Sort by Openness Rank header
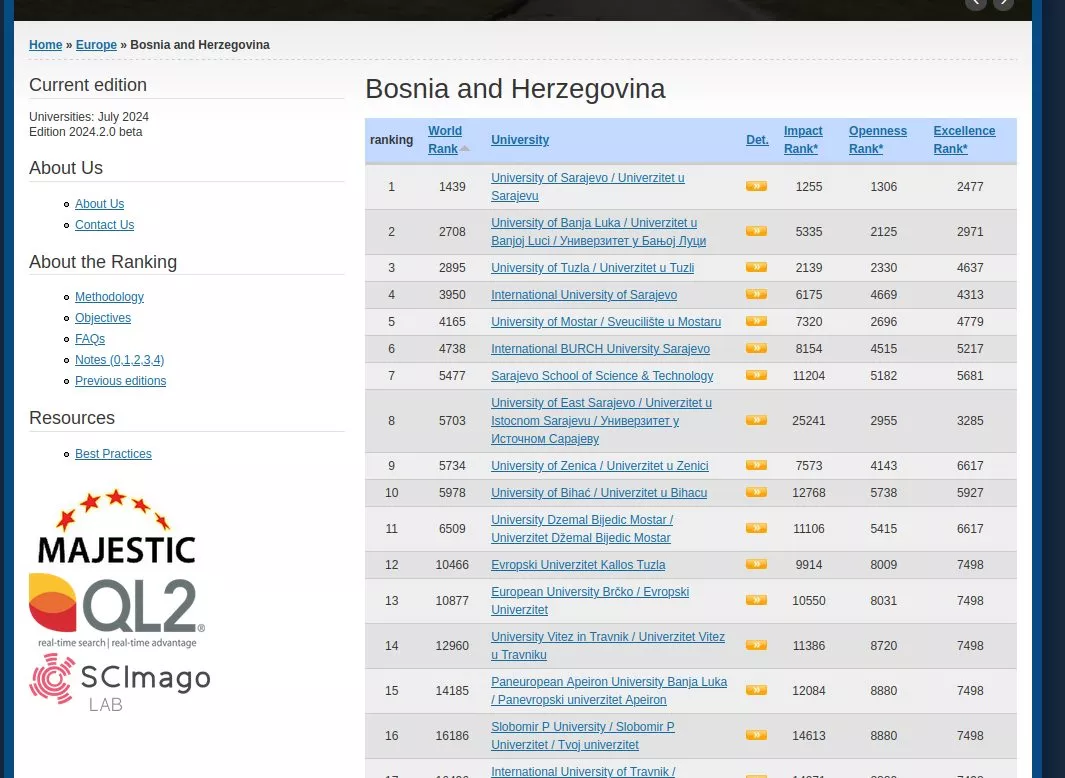Image resolution: width=1065 pixels, height=778 pixels. pos(877,140)
